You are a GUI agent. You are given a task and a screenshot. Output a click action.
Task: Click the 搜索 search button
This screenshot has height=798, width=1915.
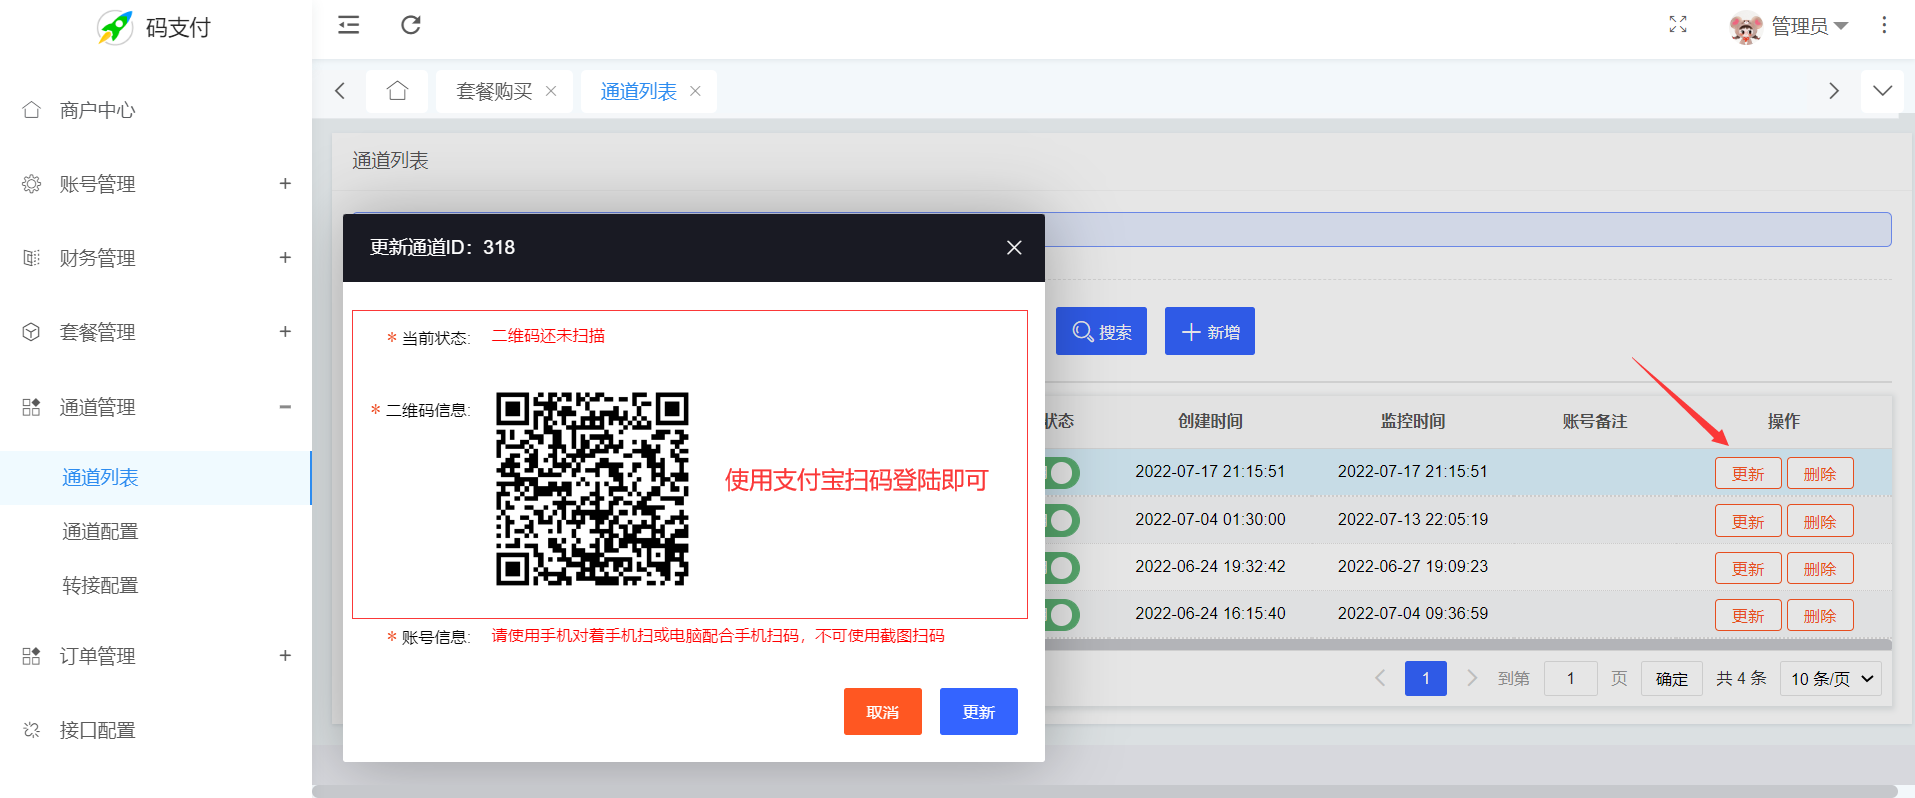click(x=1101, y=331)
